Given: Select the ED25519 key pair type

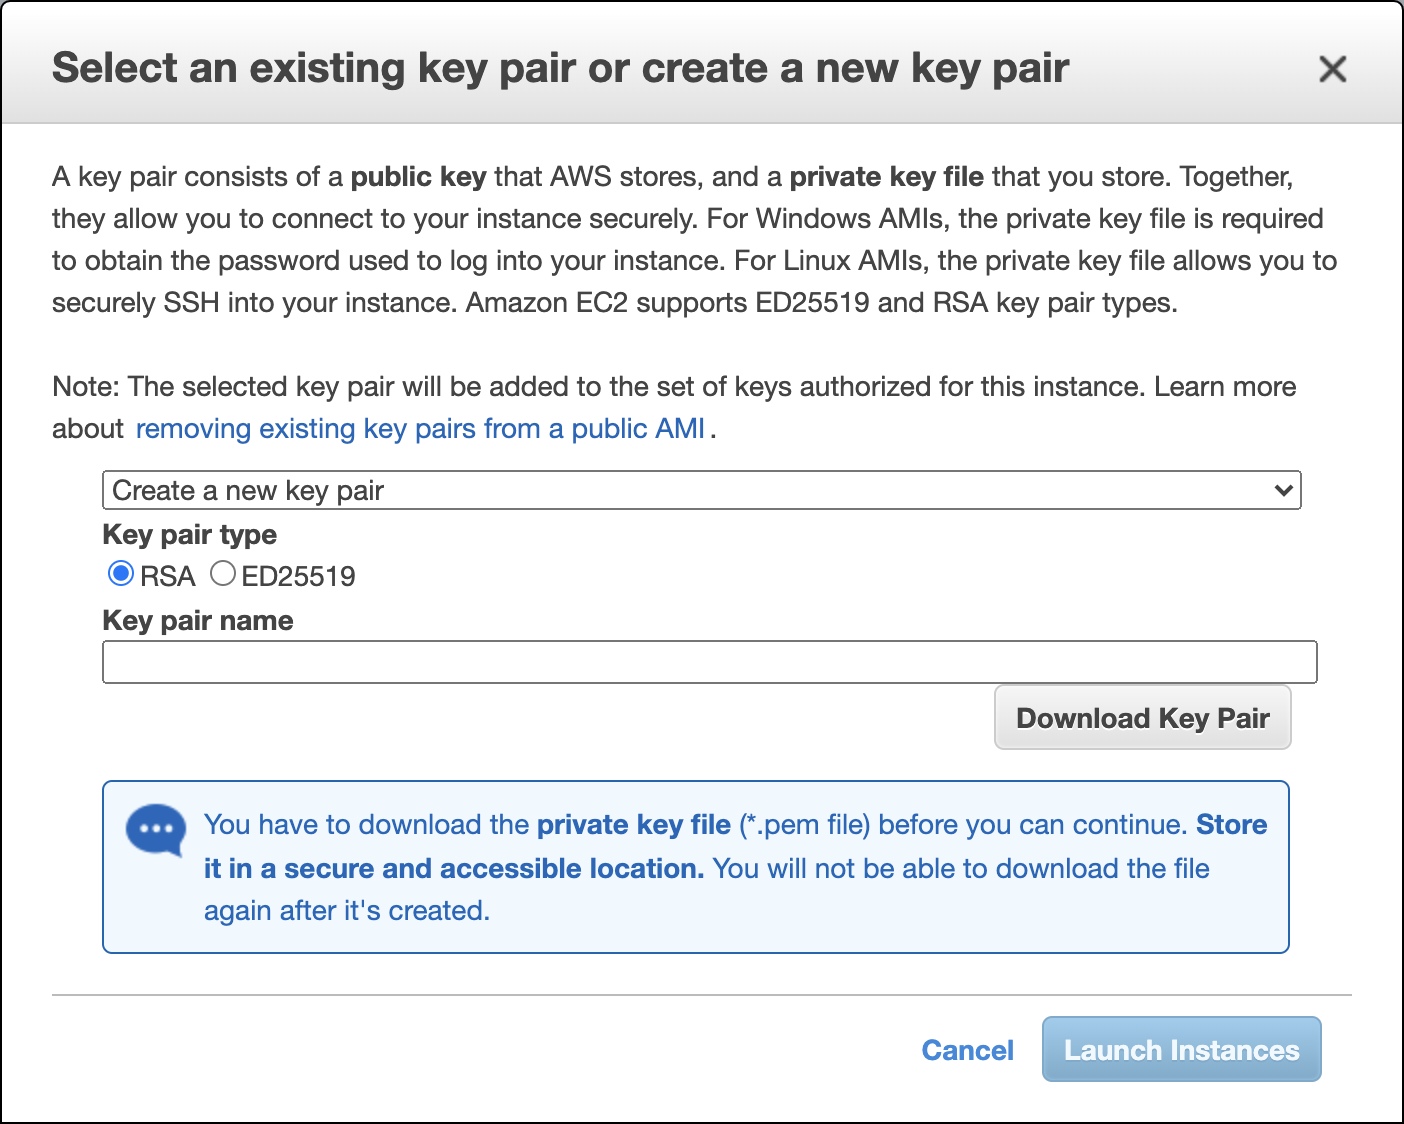Looking at the screenshot, I should (x=222, y=573).
